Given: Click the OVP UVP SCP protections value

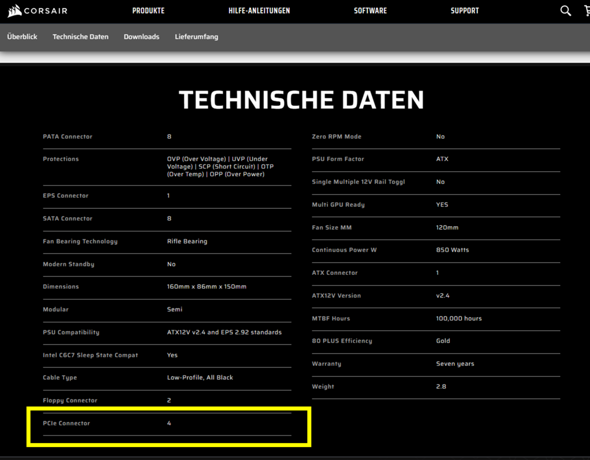Looking at the screenshot, I should click(220, 166).
